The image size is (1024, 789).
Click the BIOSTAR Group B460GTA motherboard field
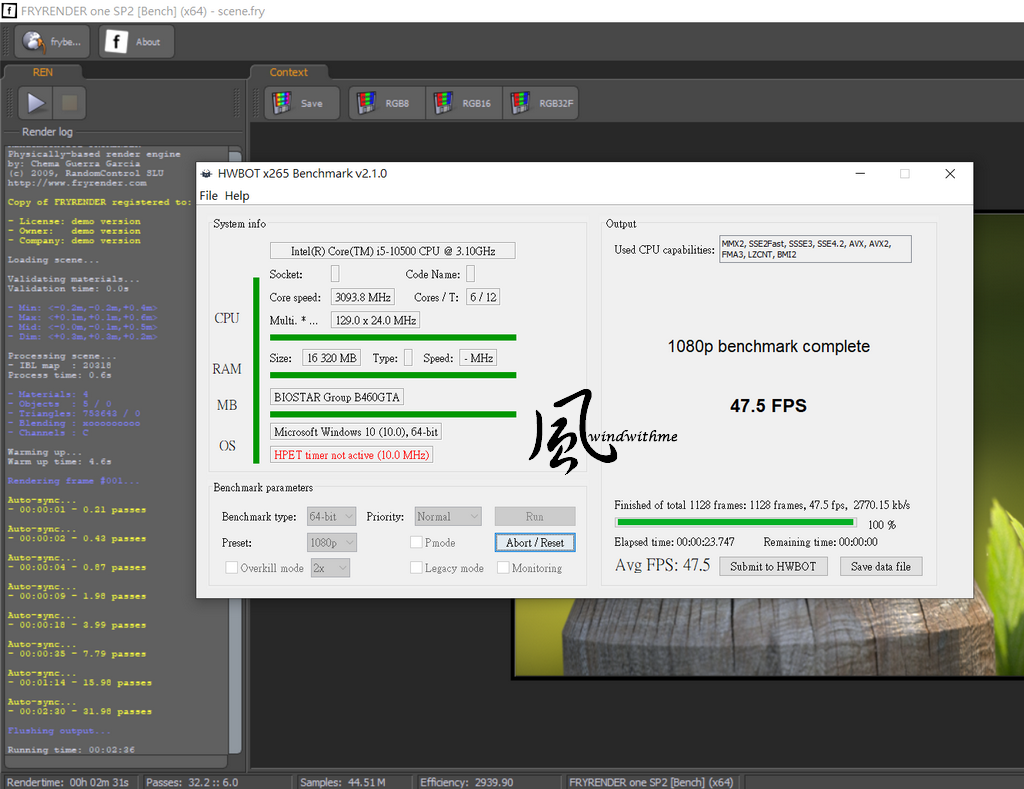(x=337, y=397)
